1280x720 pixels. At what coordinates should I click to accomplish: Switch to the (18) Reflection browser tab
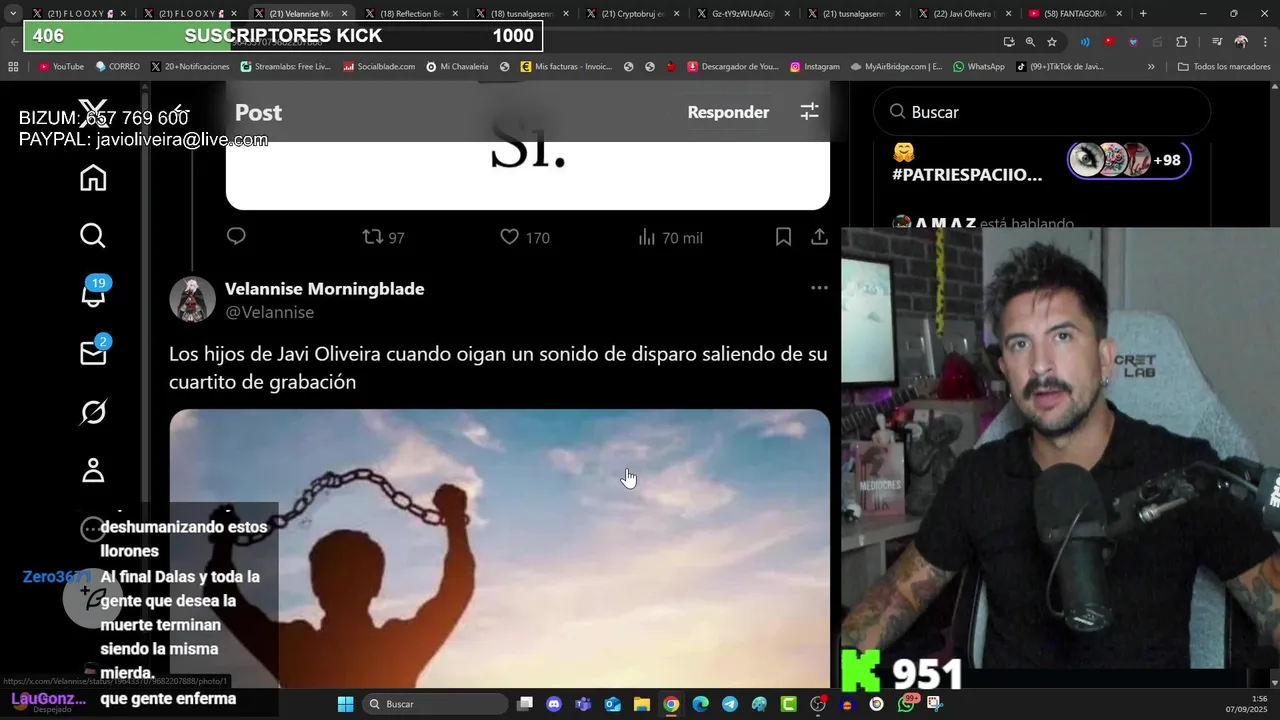(x=411, y=14)
